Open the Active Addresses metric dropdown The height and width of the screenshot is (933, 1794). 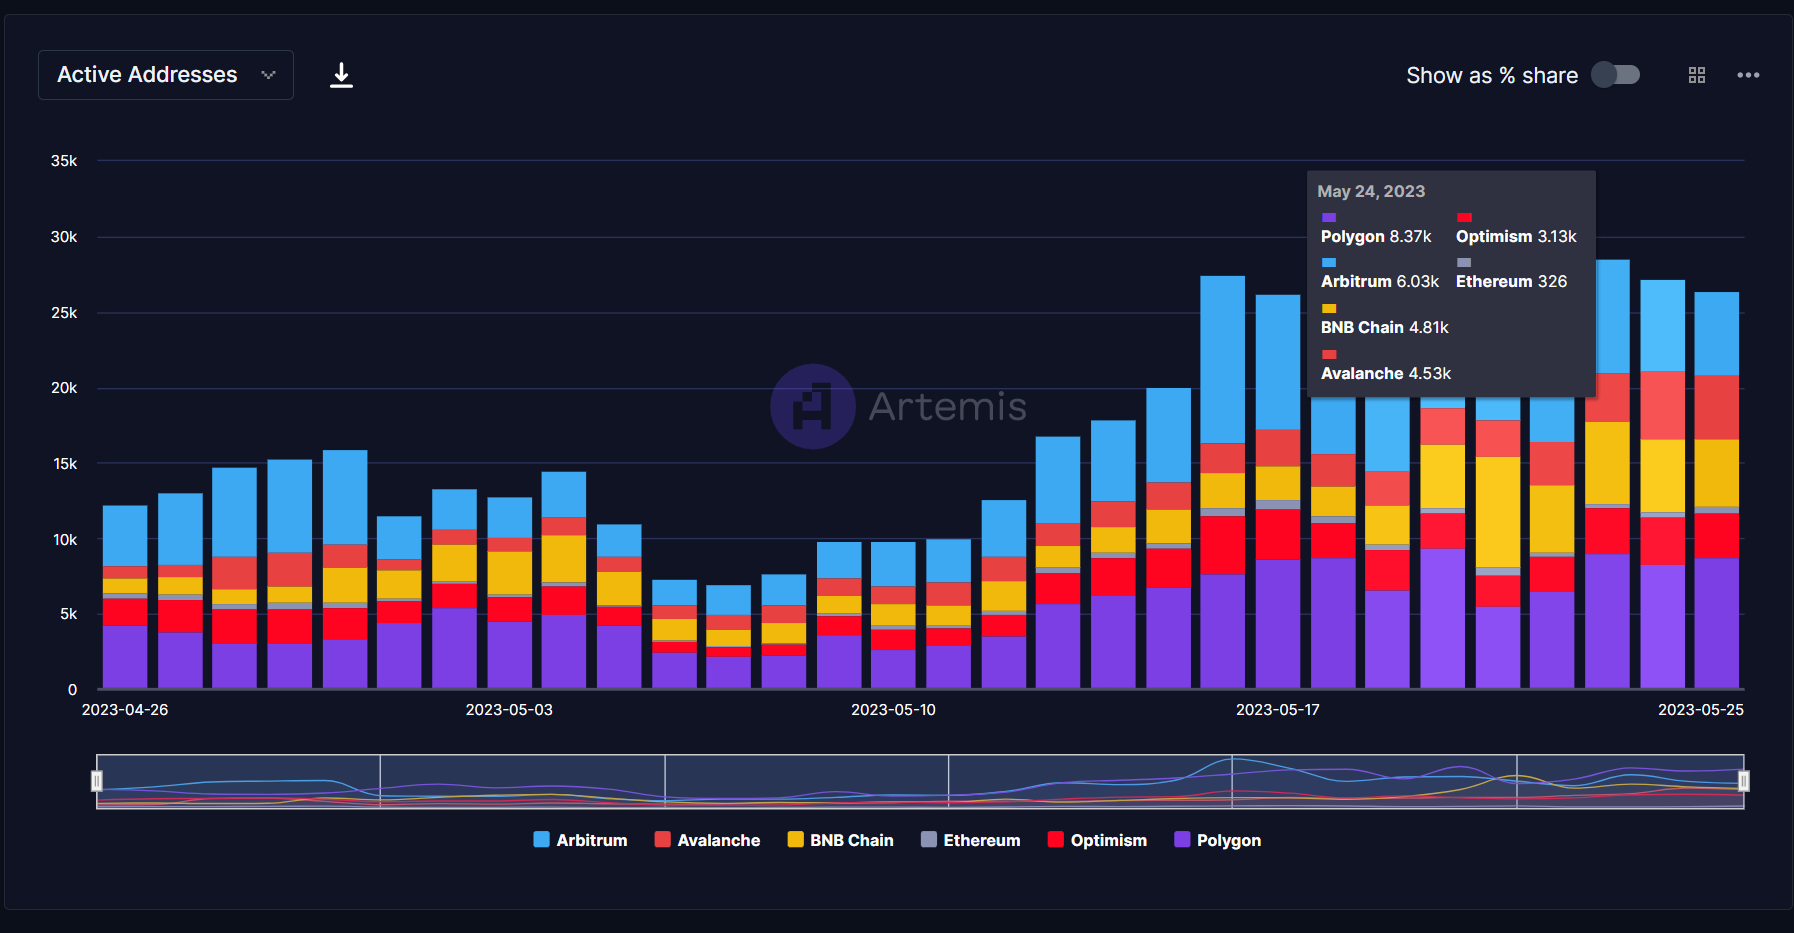pos(166,75)
